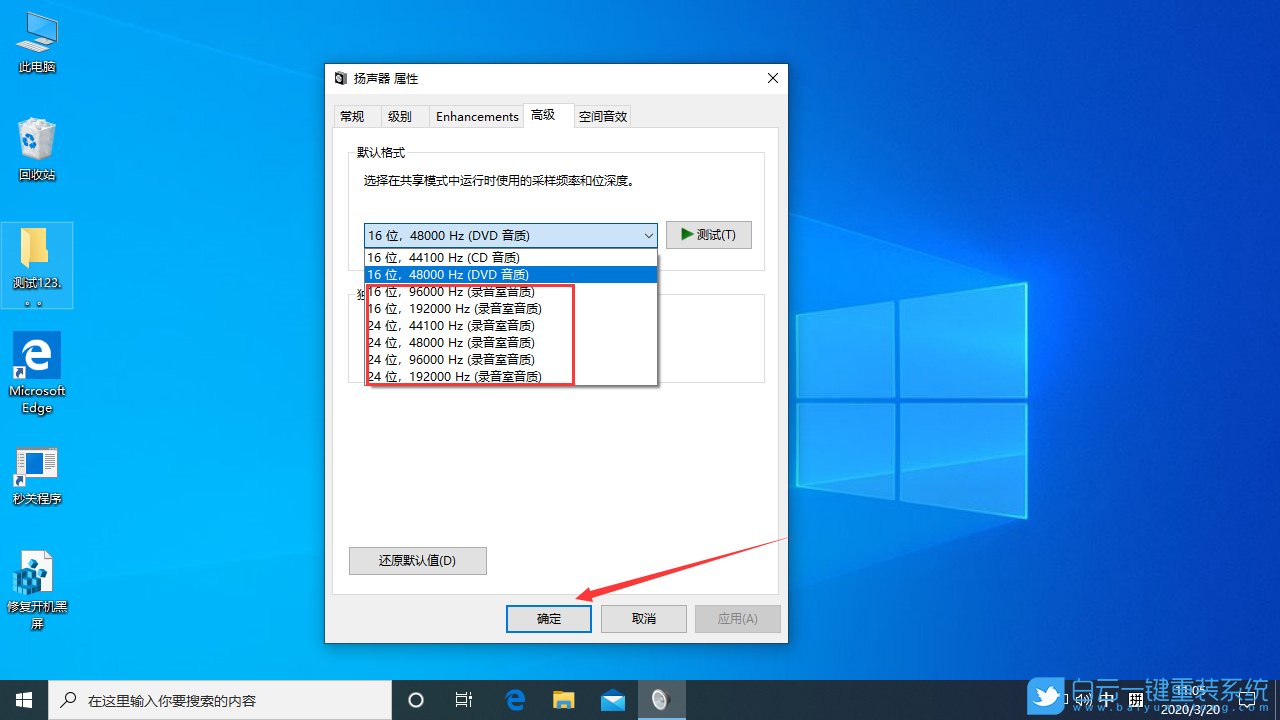Open the 秒关程序 desktop shortcut

tap(36, 465)
